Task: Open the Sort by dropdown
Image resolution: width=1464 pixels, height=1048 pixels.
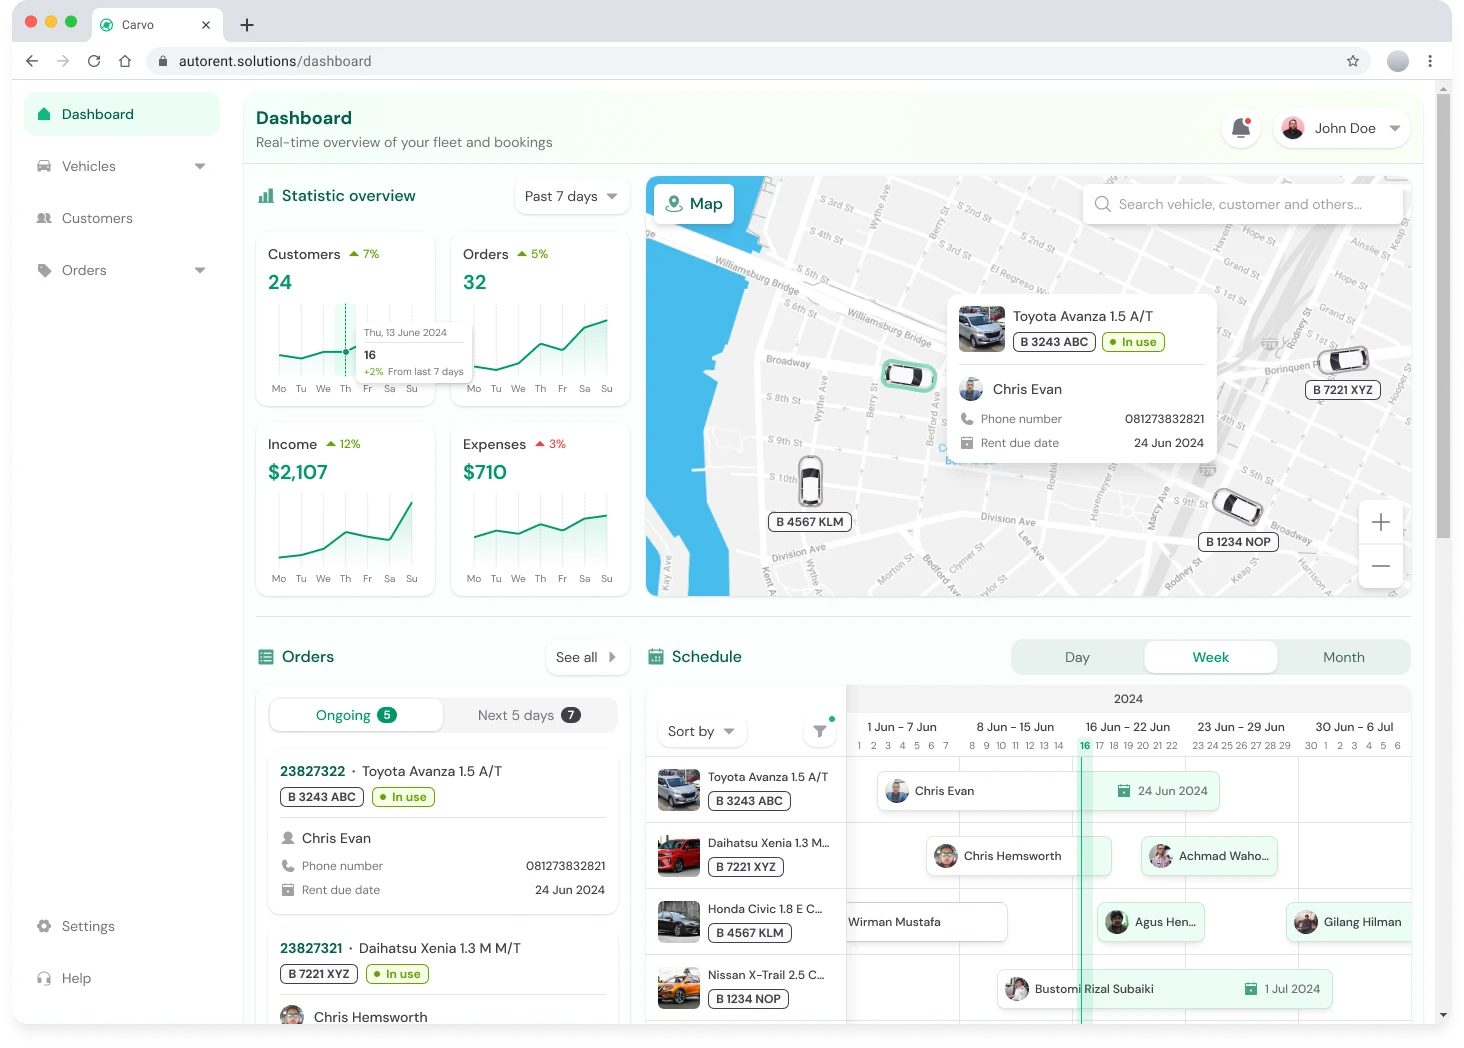Action: point(700,731)
